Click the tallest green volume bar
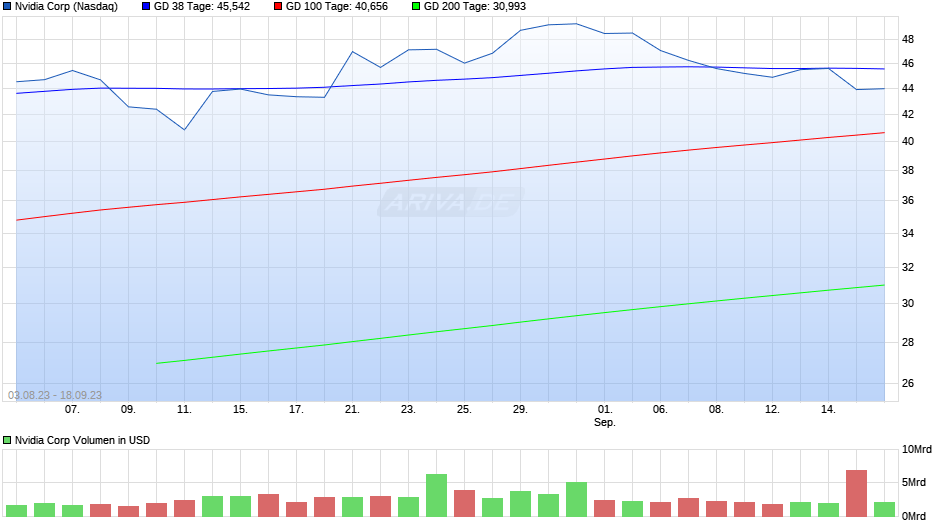The height and width of the screenshot is (526, 940). (436, 495)
